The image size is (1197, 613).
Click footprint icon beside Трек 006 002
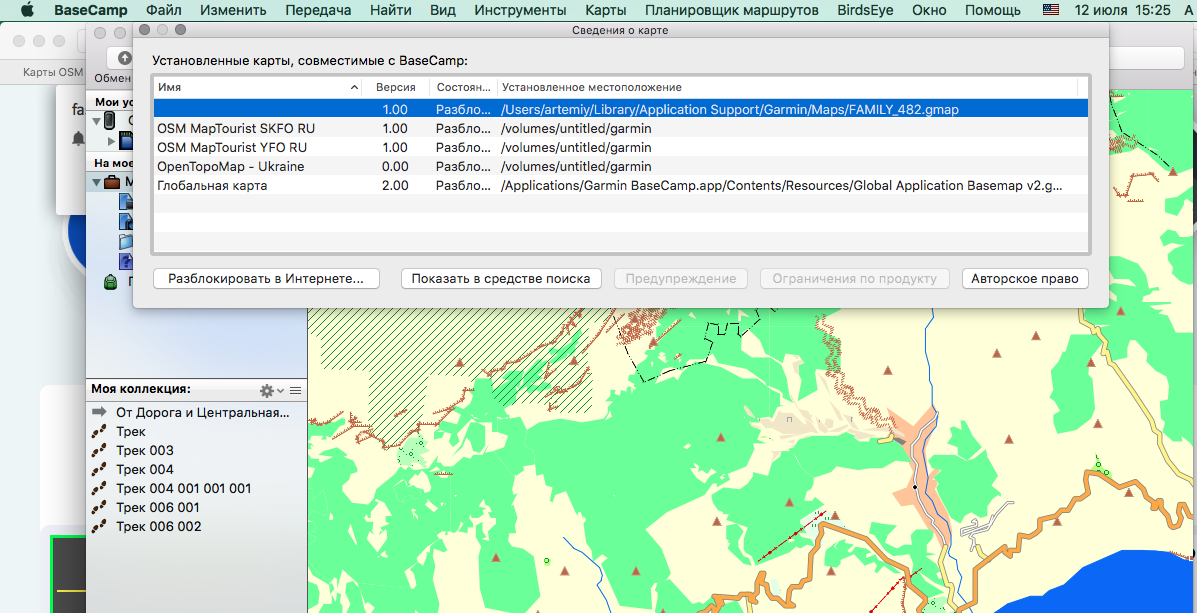[x=100, y=527]
